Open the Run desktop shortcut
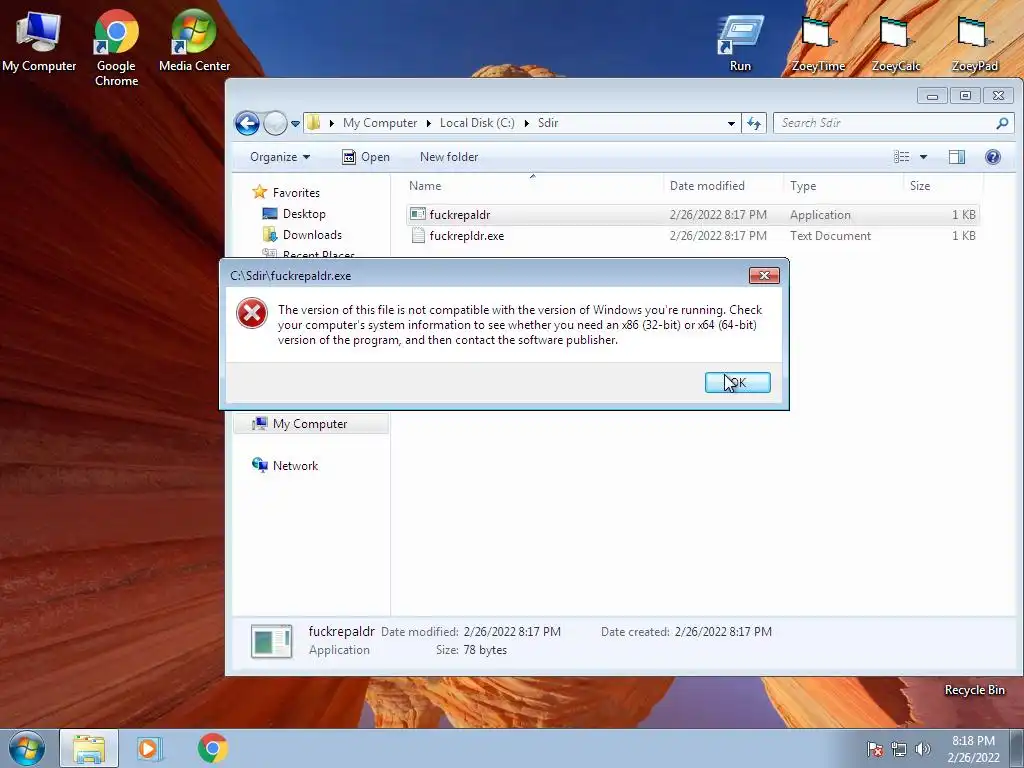Viewport: 1024px width, 768px height. [740, 43]
